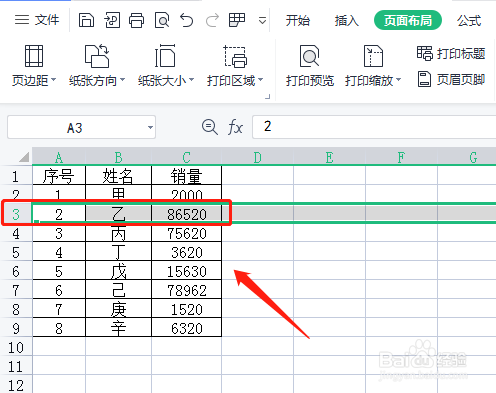Image resolution: width=496 pixels, height=393 pixels.
Task: Click the 页眉页脚 button
Action: pyautogui.click(x=451, y=80)
